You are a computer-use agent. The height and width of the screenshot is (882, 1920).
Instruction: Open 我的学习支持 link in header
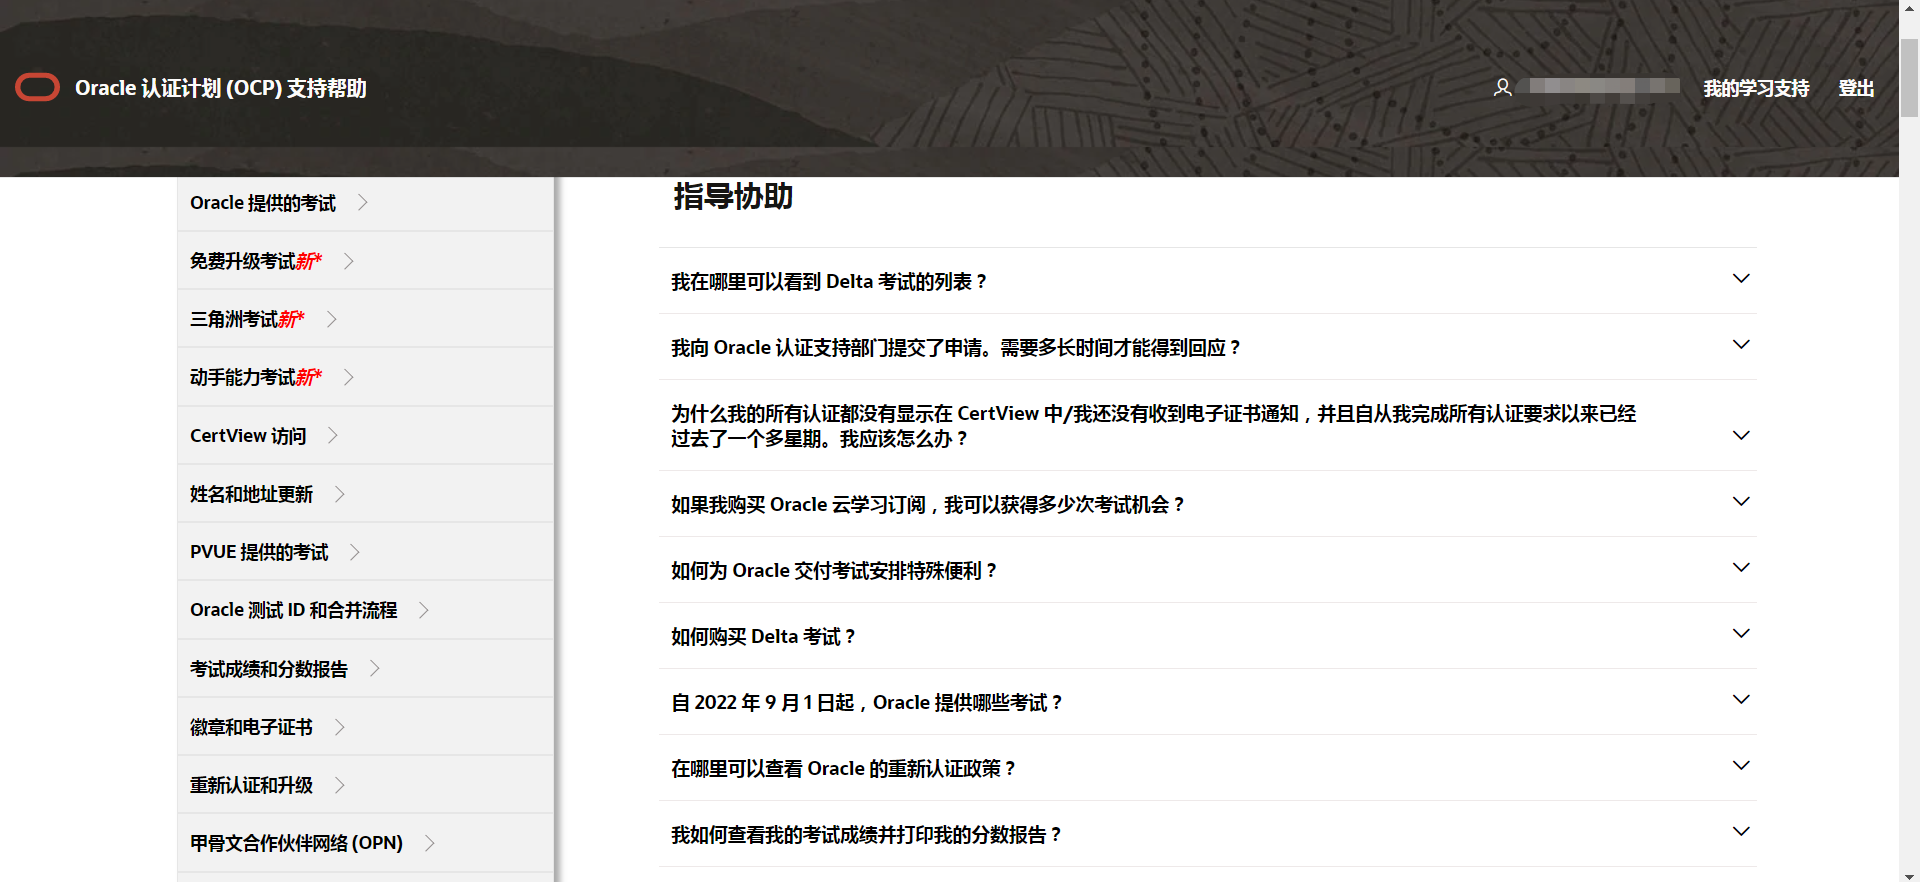(x=1756, y=88)
